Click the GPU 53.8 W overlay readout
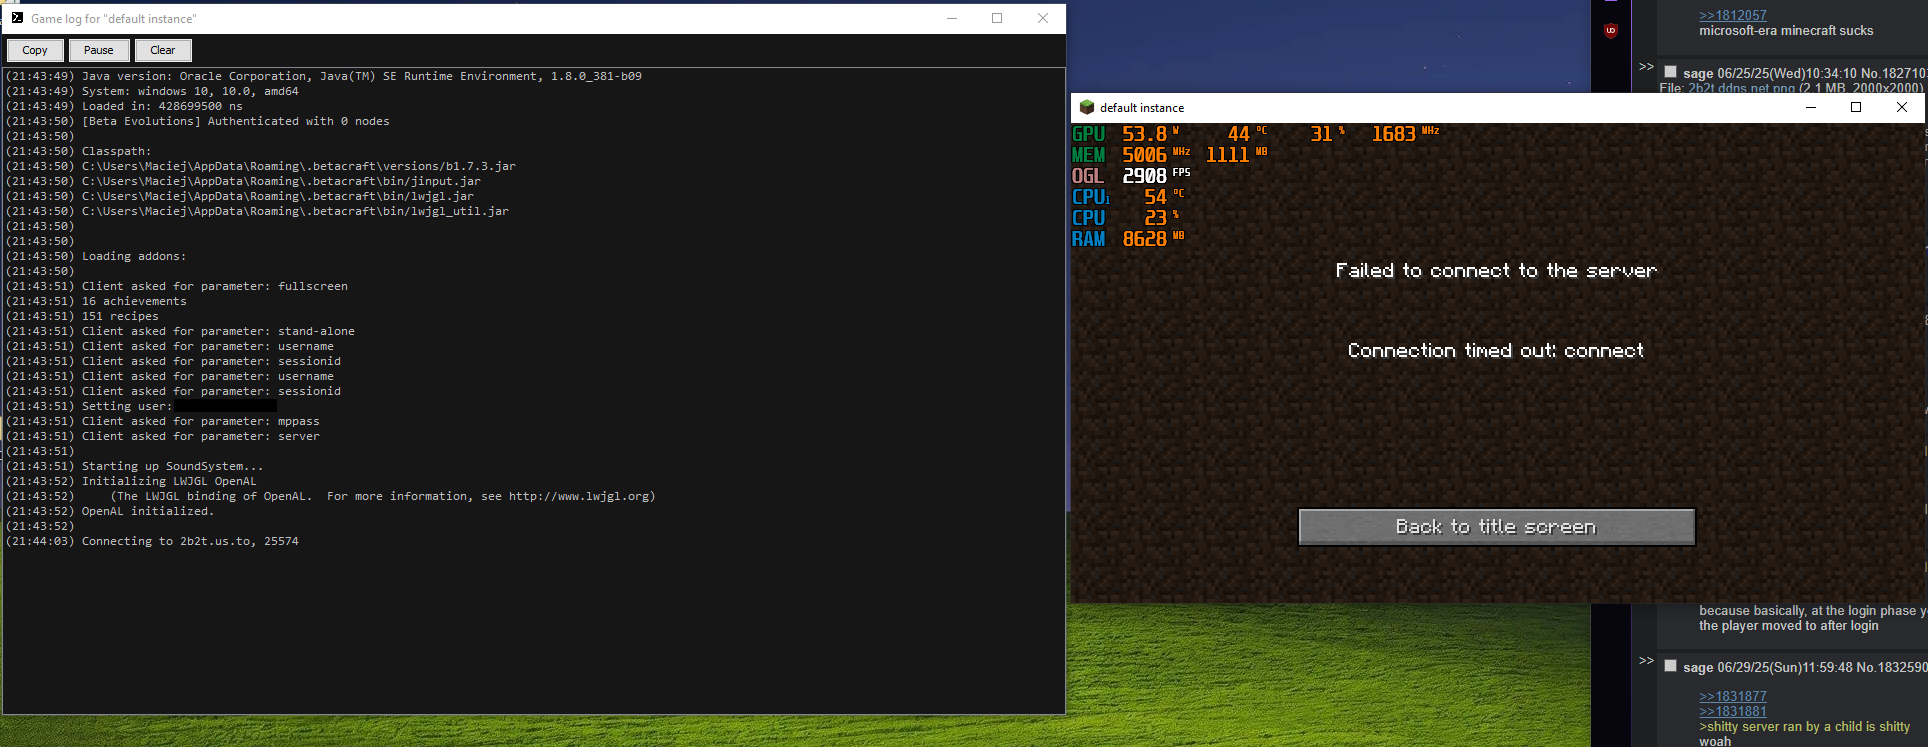The image size is (1930, 747). click(x=1126, y=134)
